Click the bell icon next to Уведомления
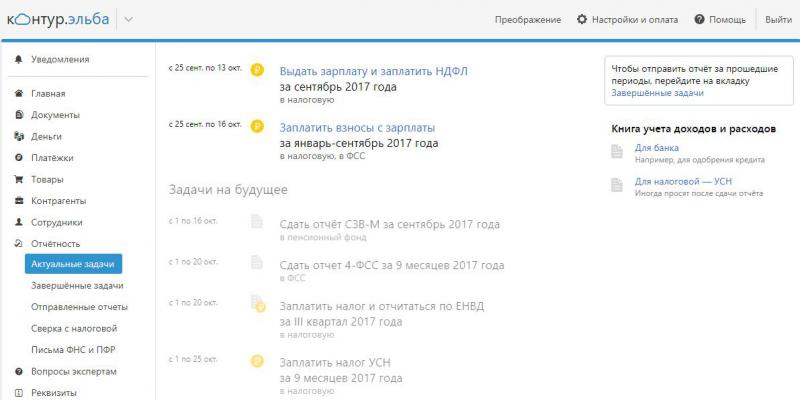800x400 pixels. pos(19,59)
